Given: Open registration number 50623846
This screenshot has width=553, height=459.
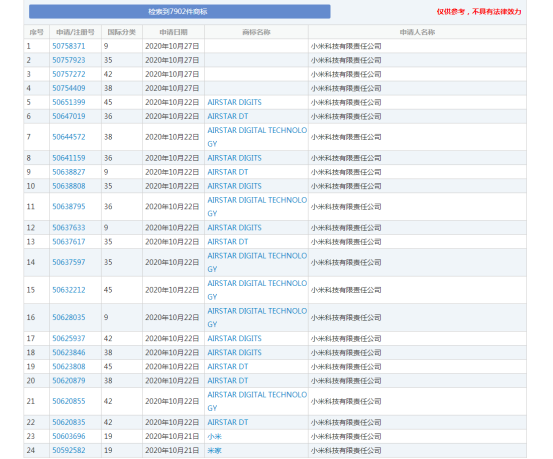Looking at the screenshot, I should point(69,352).
